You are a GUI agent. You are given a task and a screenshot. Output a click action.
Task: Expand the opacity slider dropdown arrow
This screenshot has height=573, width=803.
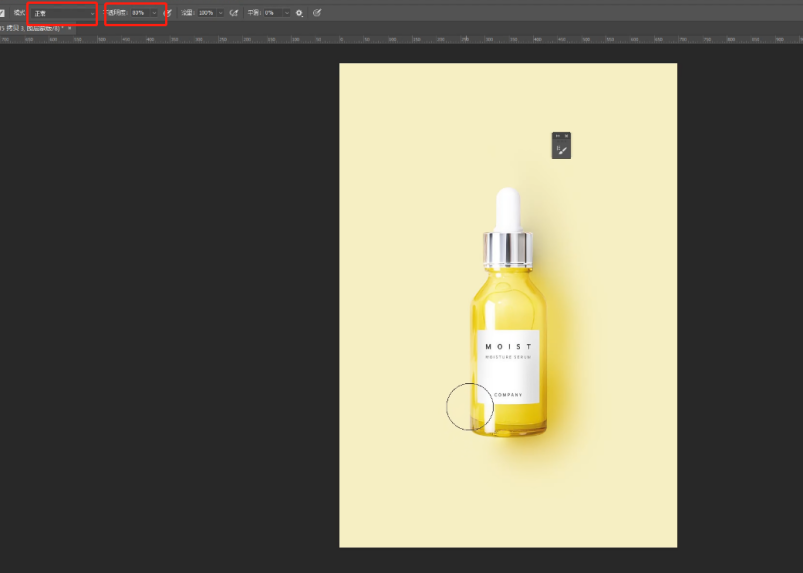(155, 13)
